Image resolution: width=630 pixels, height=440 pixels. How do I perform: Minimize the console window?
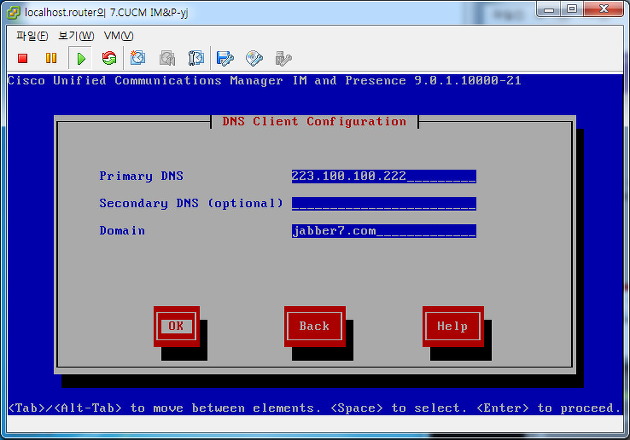tap(549, 9)
